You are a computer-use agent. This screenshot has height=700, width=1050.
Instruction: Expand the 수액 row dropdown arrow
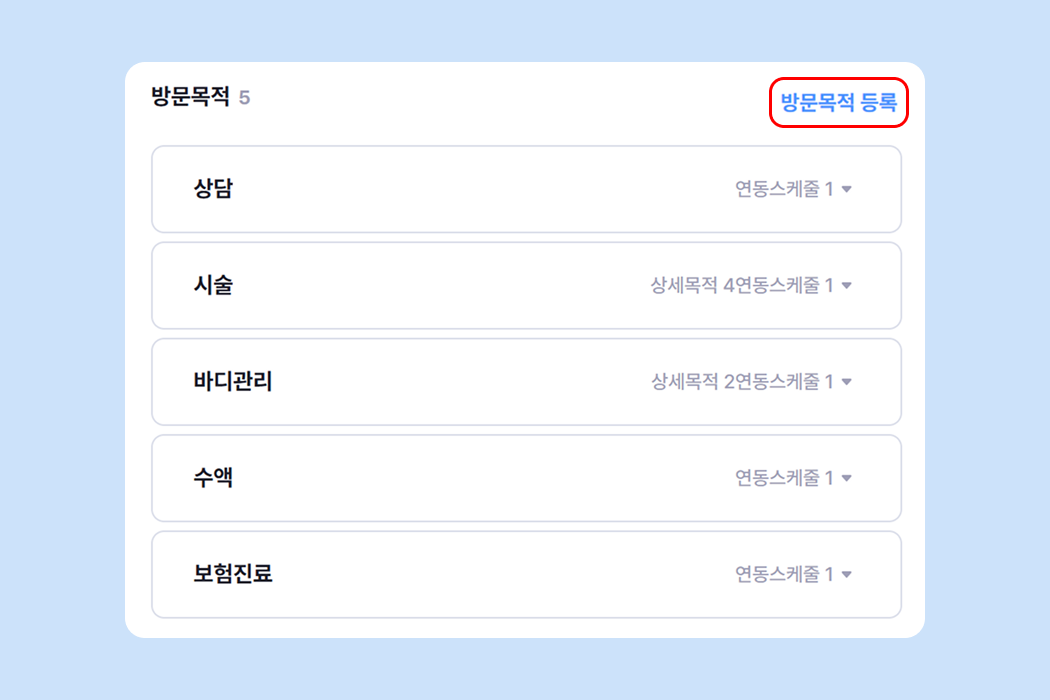pos(847,478)
